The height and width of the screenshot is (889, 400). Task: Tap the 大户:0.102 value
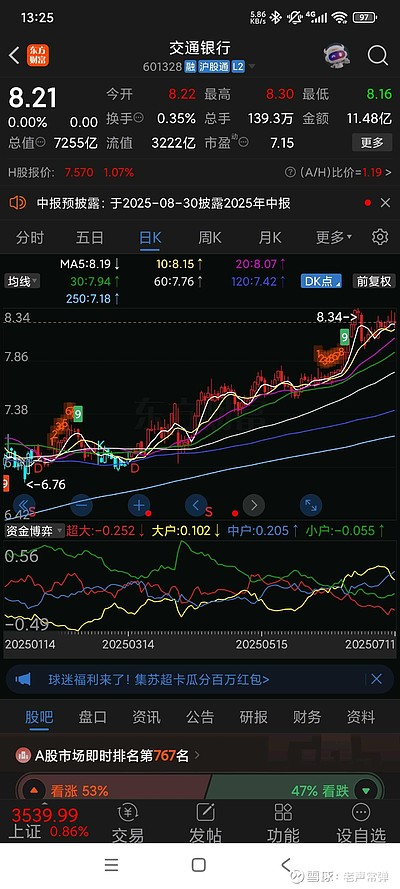[186, 531]
